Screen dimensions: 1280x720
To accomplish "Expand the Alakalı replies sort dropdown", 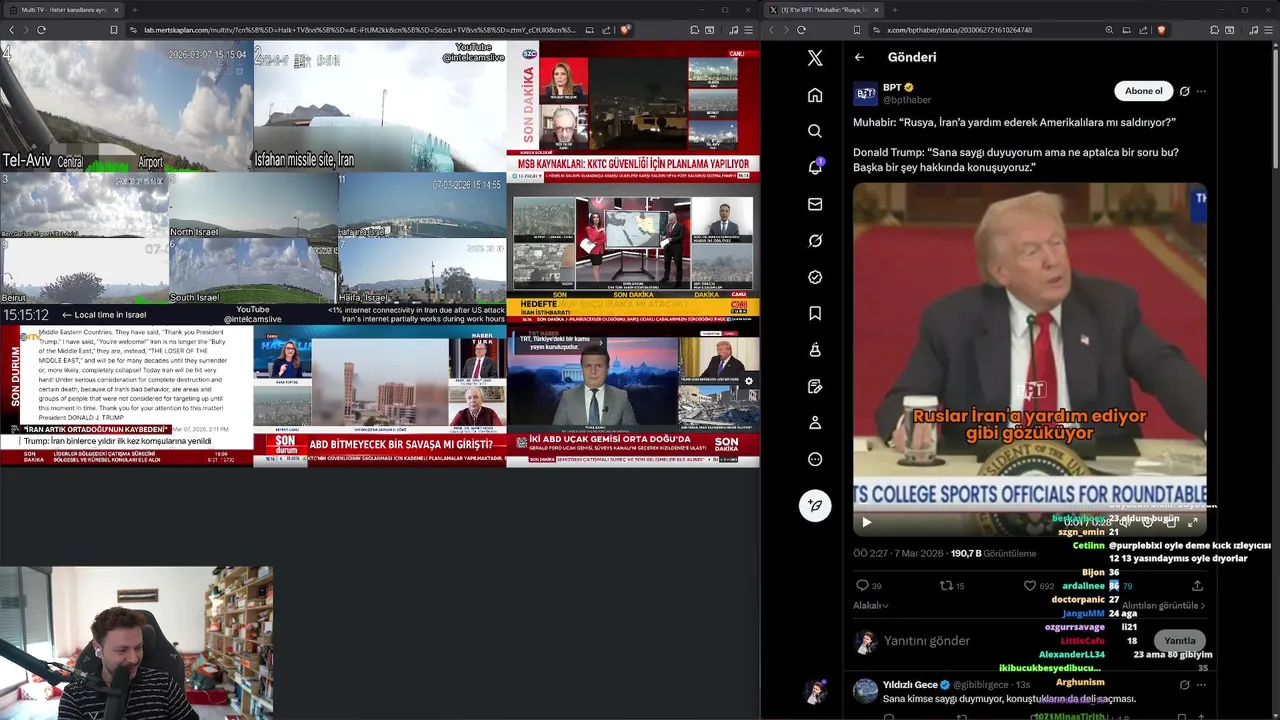I will pyautogui.click(x=871, y=605).
